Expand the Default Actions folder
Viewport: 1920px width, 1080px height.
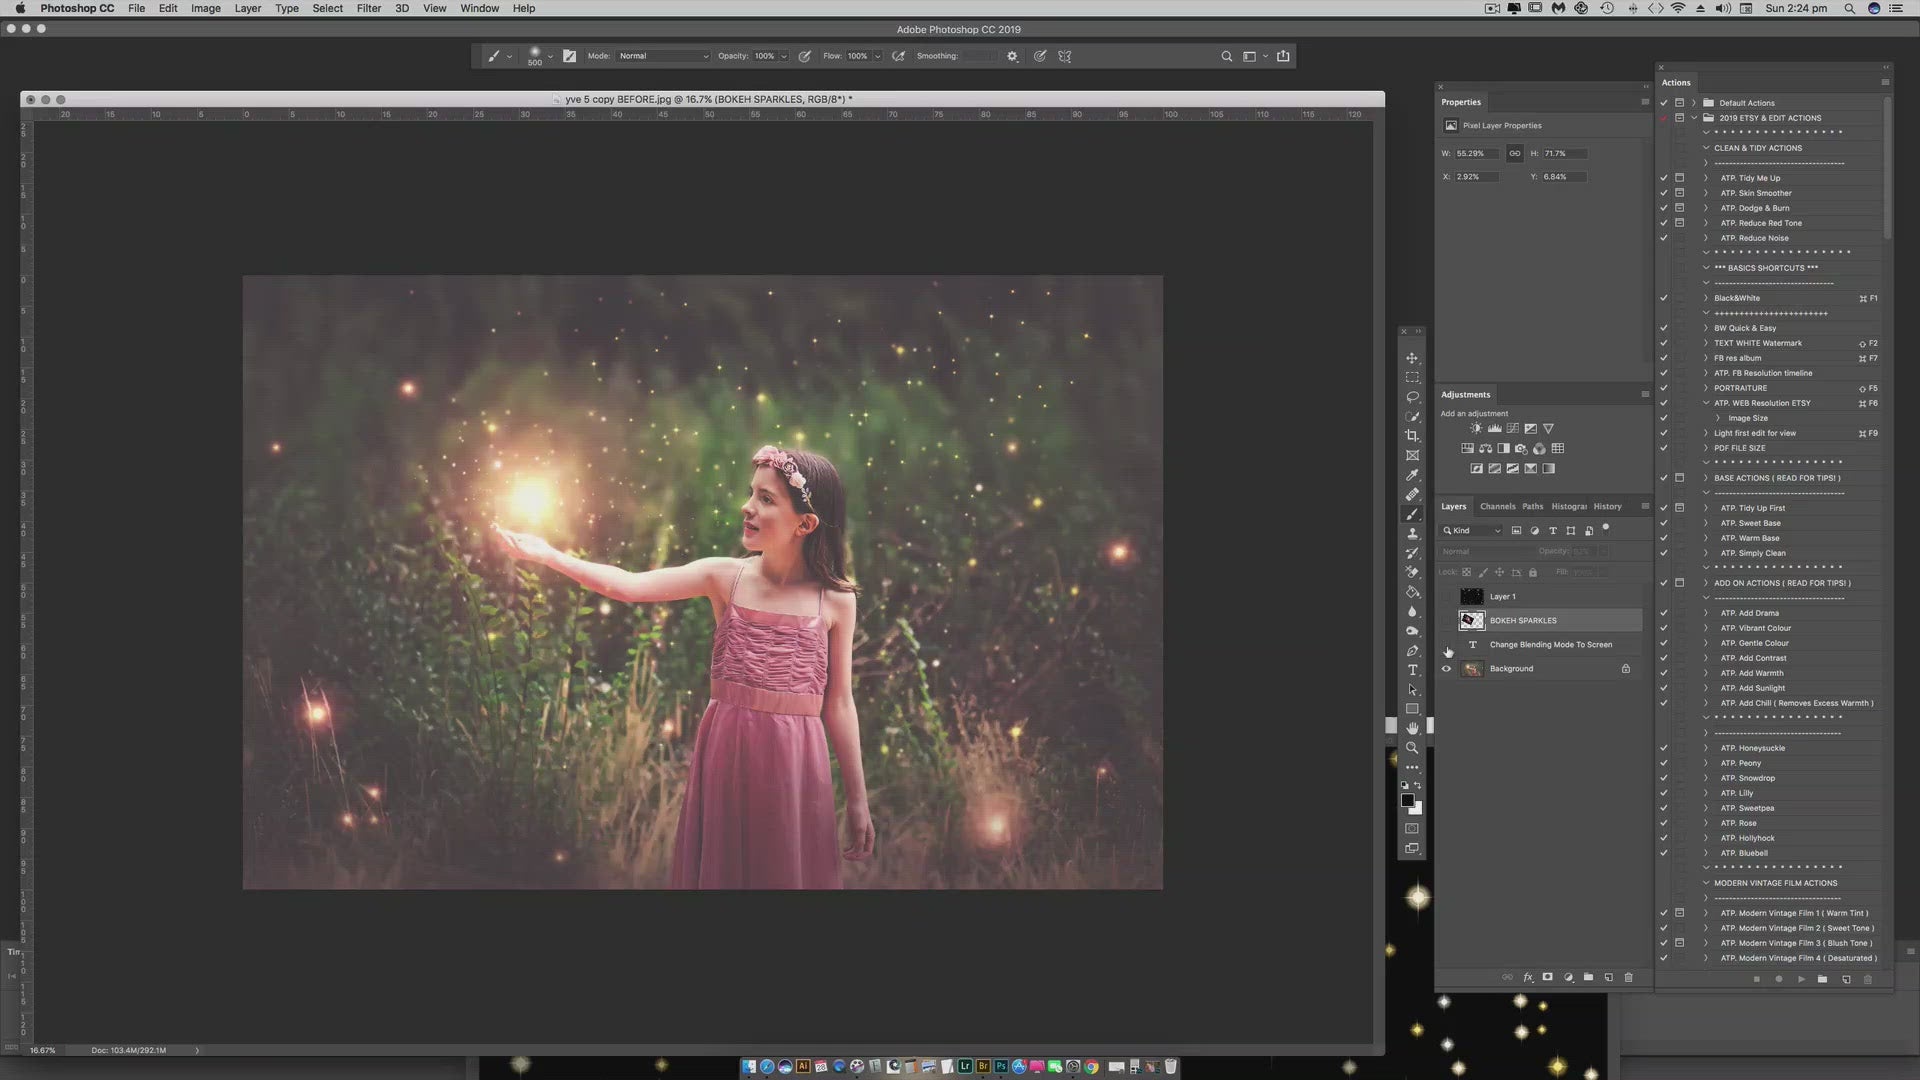(1694, 103)
